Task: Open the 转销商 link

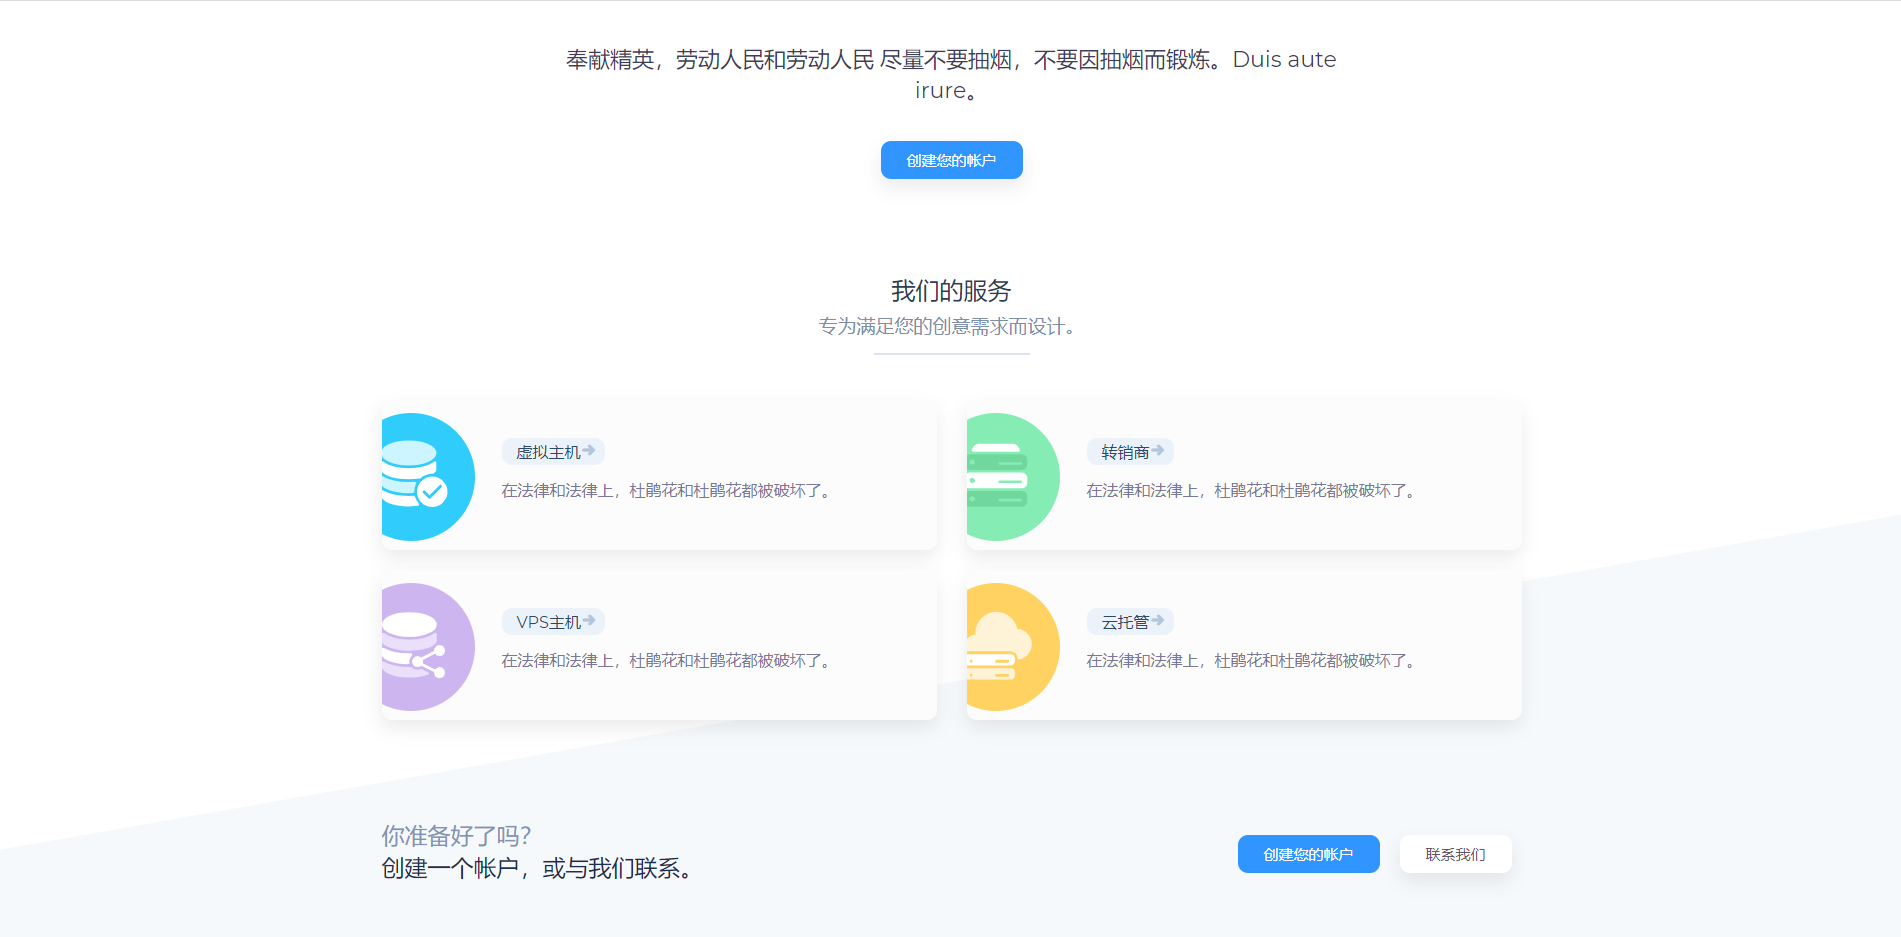Action: 1124,452
